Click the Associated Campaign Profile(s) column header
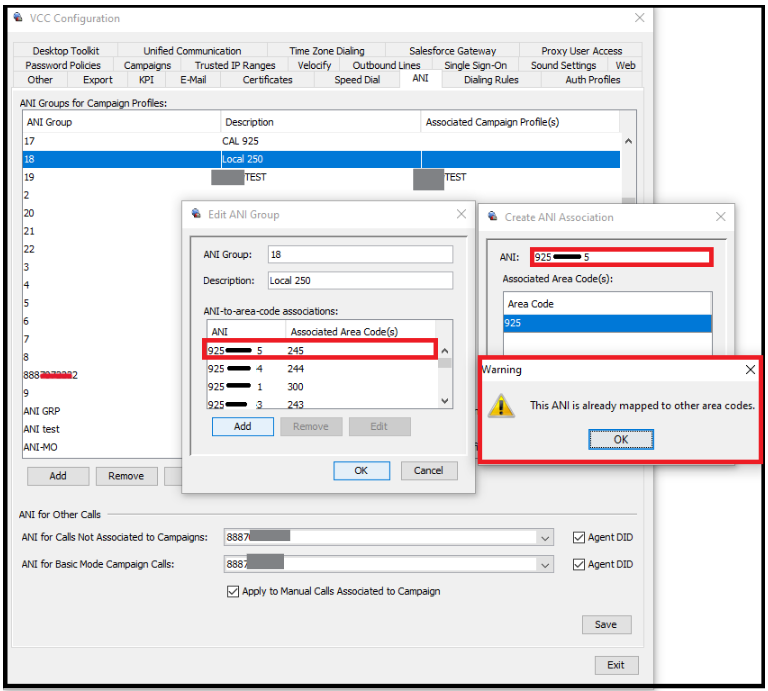The image size is (768, 691). (520, 122)
